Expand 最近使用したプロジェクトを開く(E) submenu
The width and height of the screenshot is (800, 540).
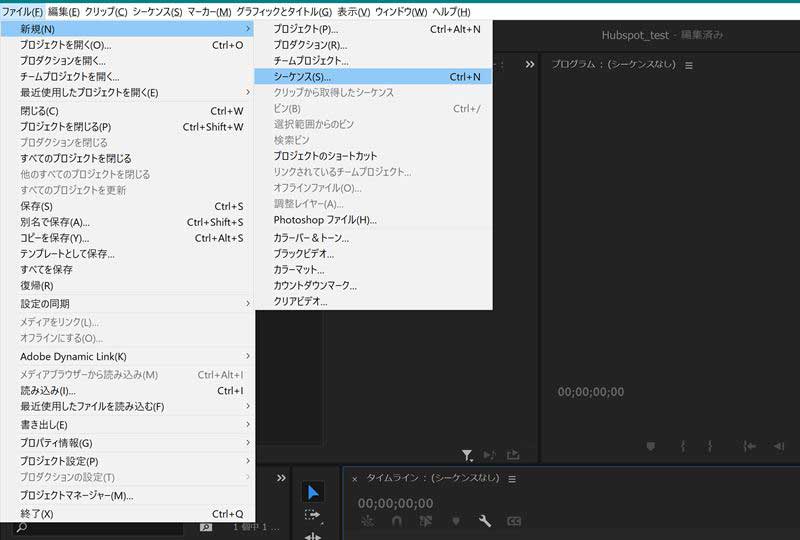click(x=127, y=92)
